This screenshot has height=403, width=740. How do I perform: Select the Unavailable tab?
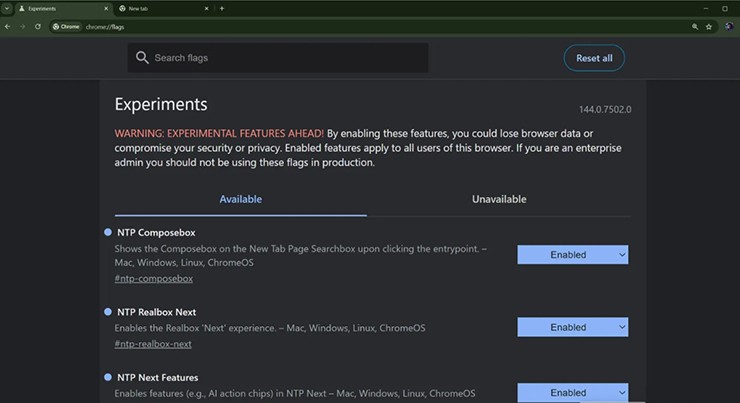pyautogui.click(x=499, y=199)
